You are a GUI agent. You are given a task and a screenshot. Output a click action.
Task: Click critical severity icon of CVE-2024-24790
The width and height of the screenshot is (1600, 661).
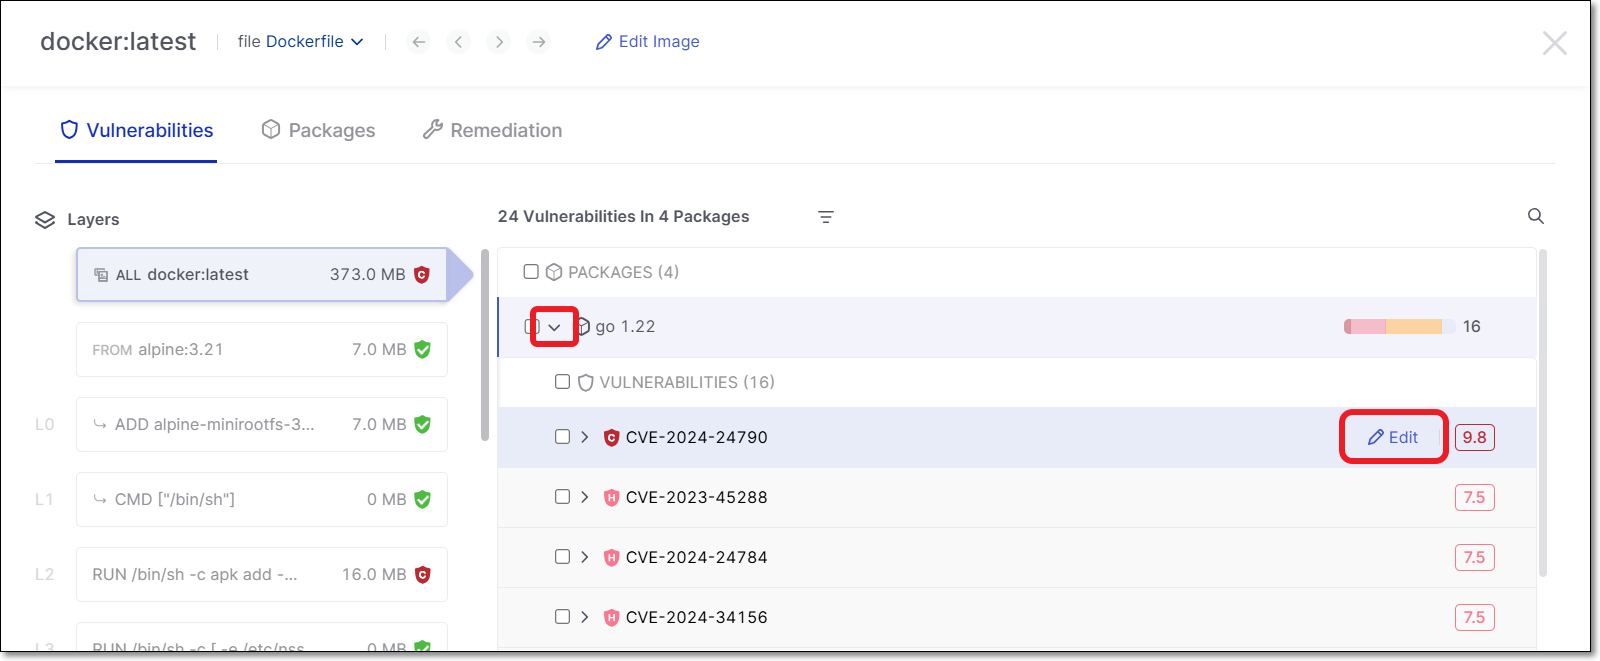pyautogui.click(x=611, y=438)
